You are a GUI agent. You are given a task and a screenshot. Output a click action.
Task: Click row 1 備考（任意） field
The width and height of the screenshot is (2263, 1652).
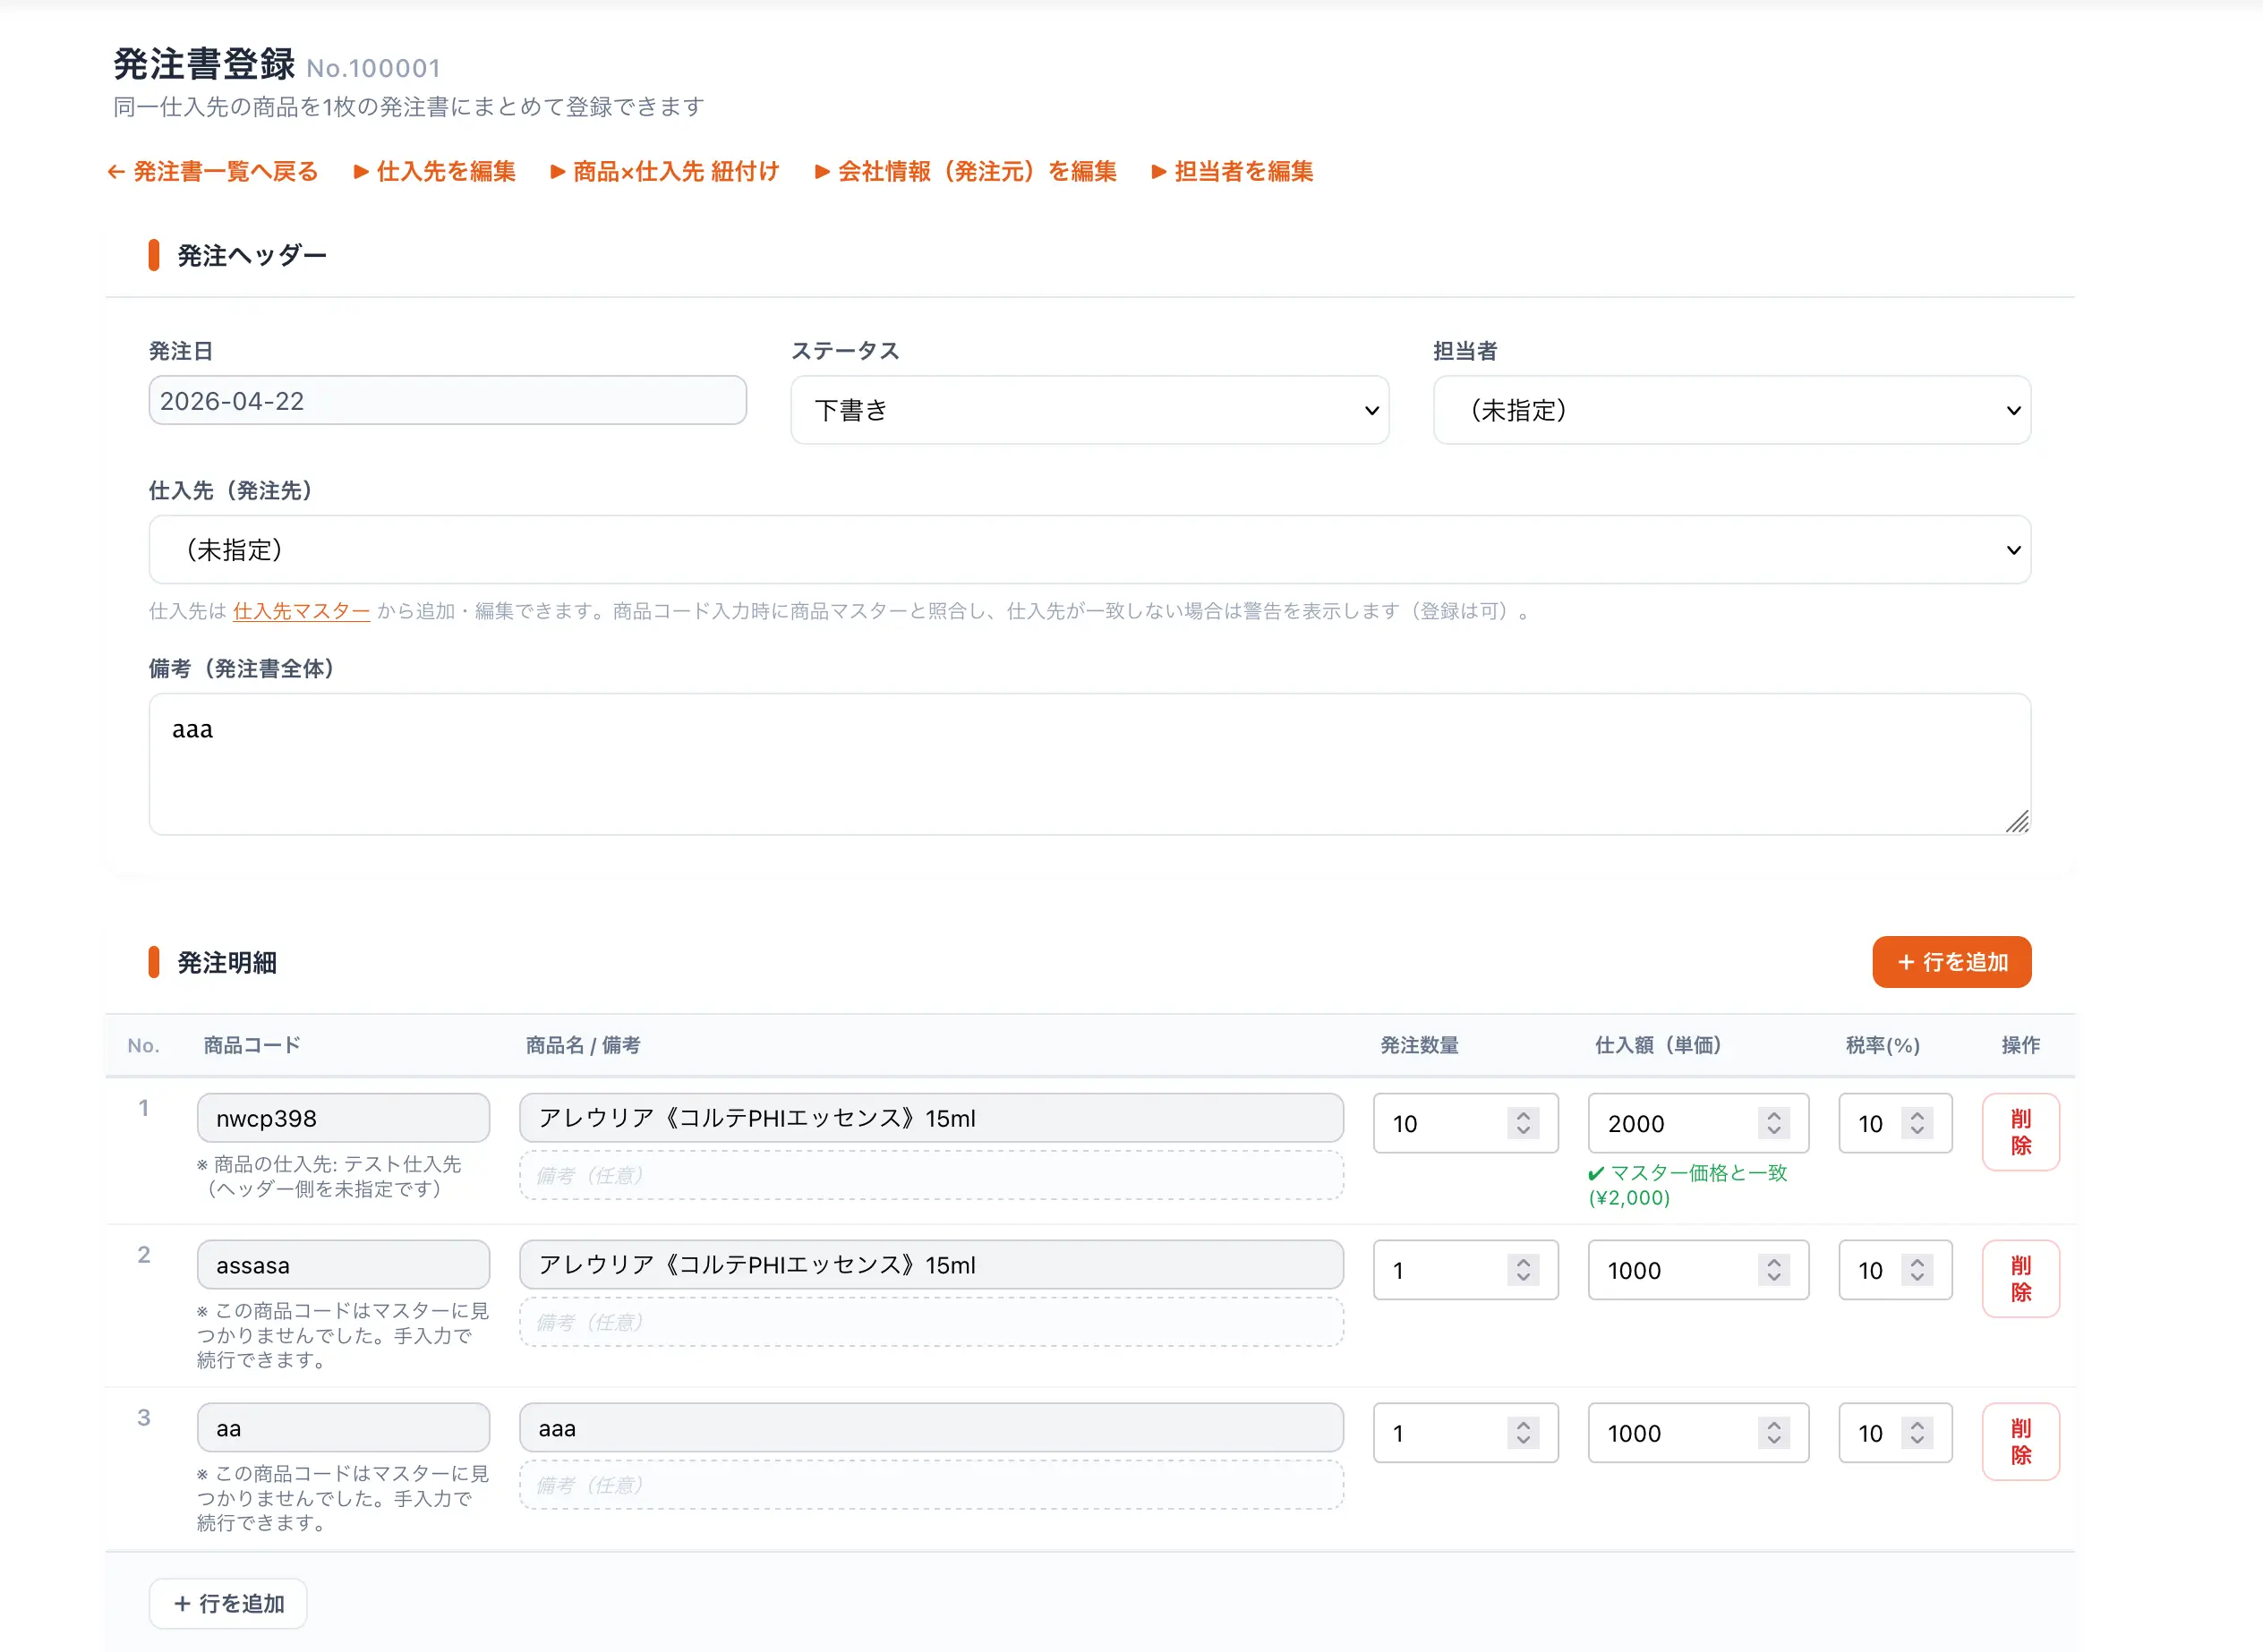pos(931,1175)
